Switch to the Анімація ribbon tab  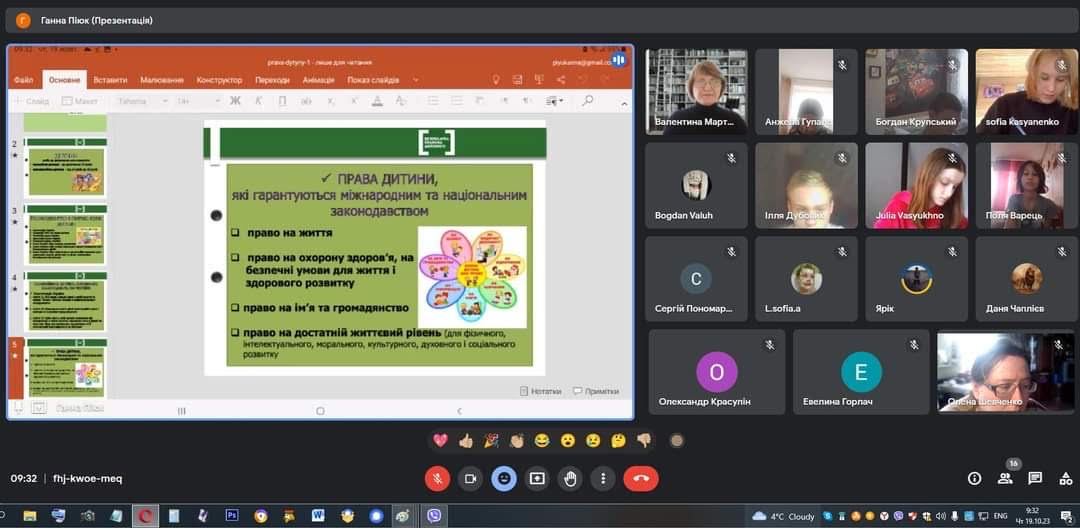tap(318, 80)
